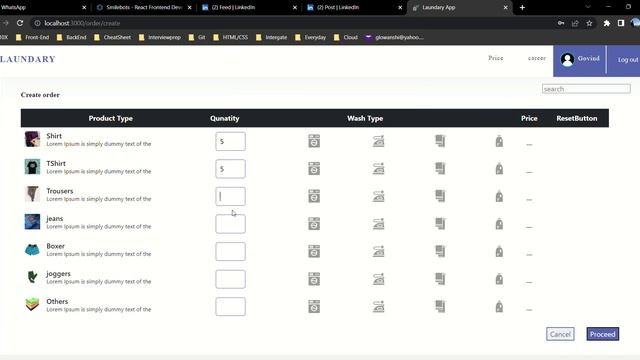Pick bleach bottle icon for TShirt
The height and width of the screenshot is (360, 640).
click(499, 169)
